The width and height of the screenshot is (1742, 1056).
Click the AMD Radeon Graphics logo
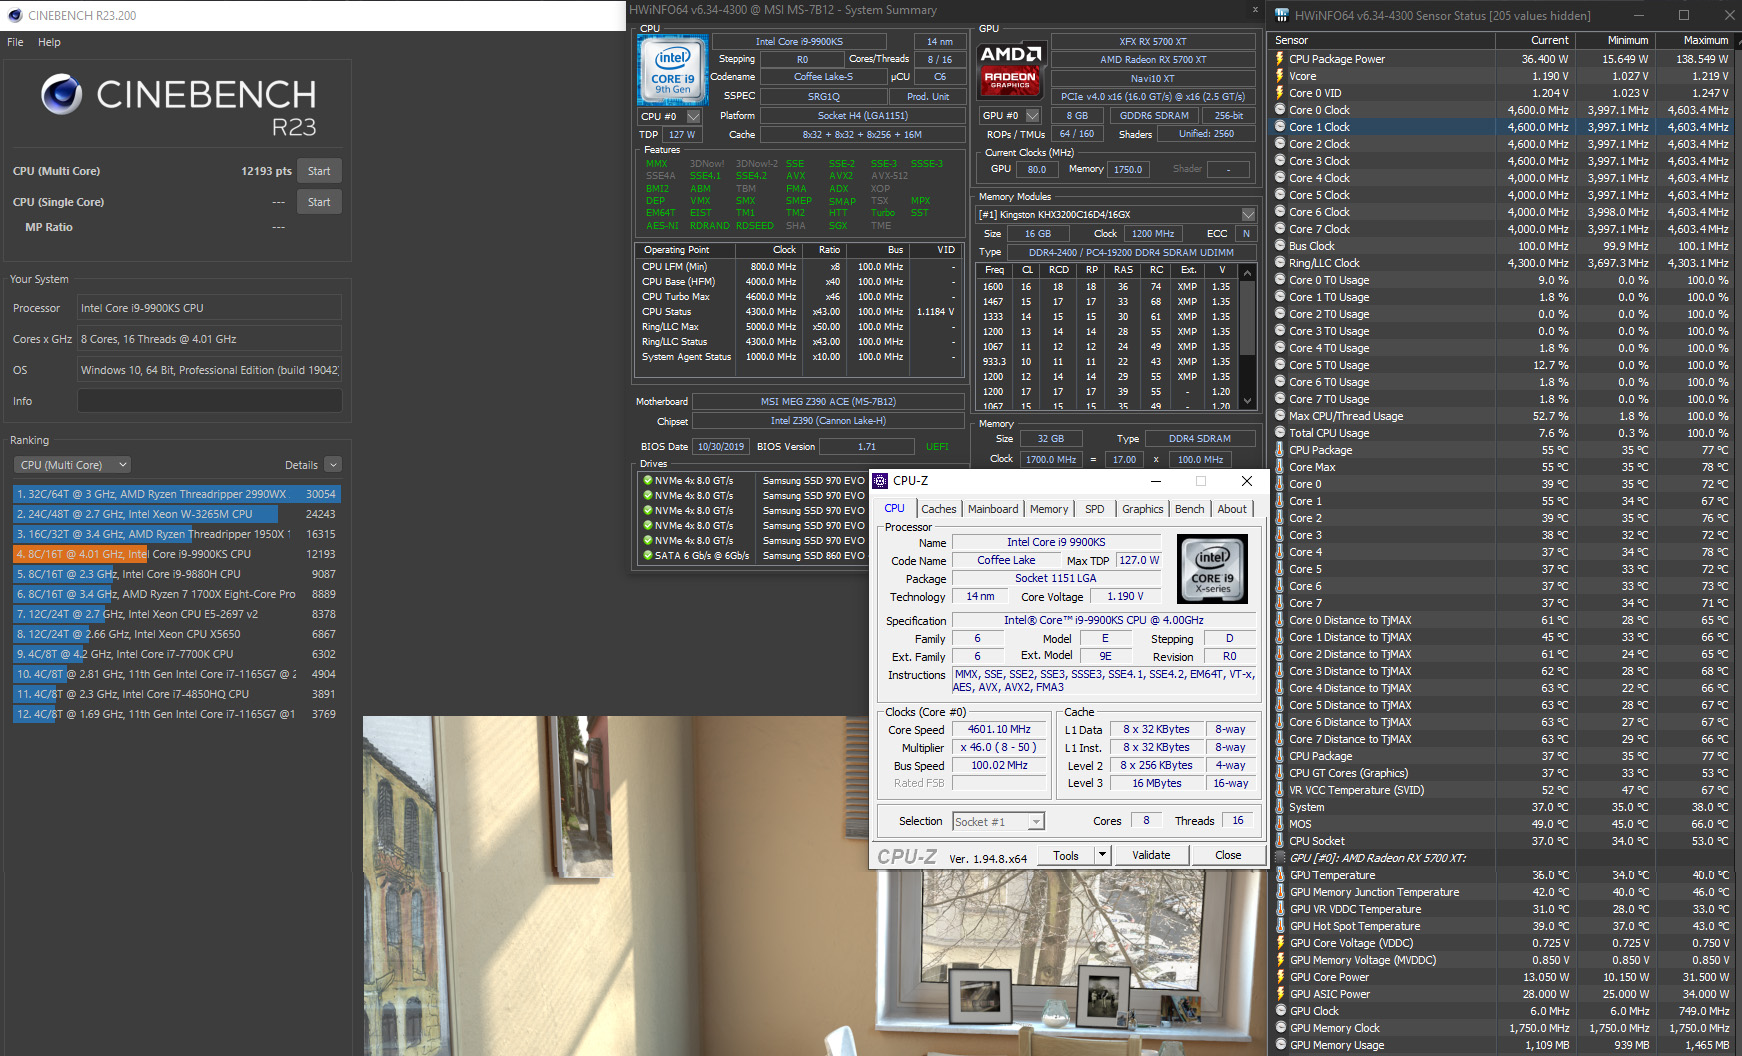click(1011, 70)
